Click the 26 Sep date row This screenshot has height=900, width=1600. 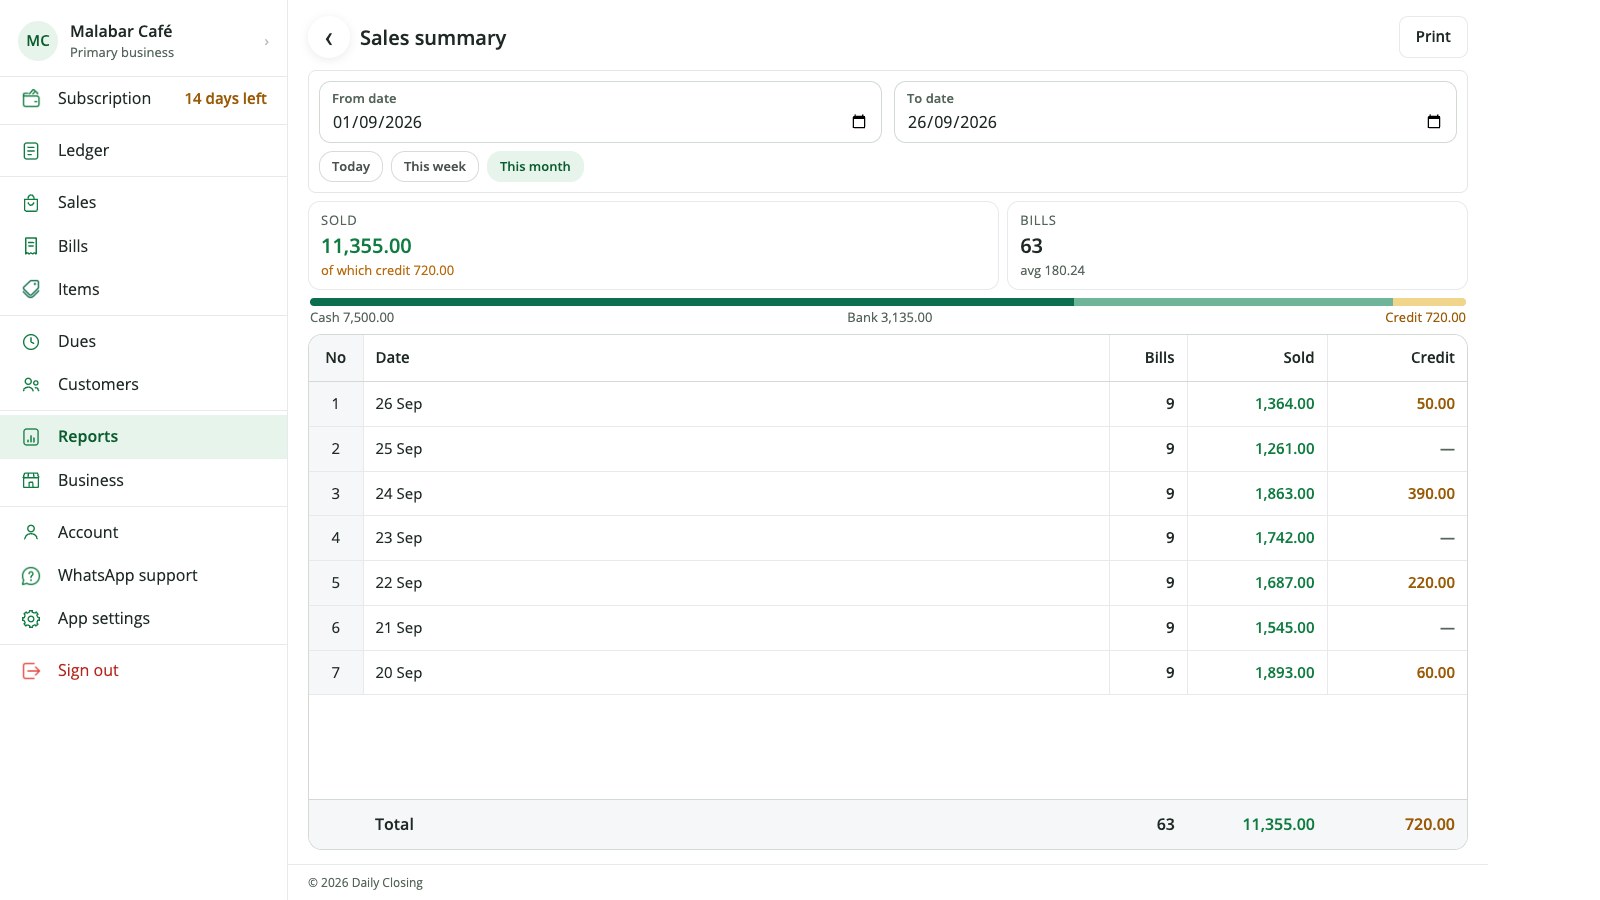(888, 404)
